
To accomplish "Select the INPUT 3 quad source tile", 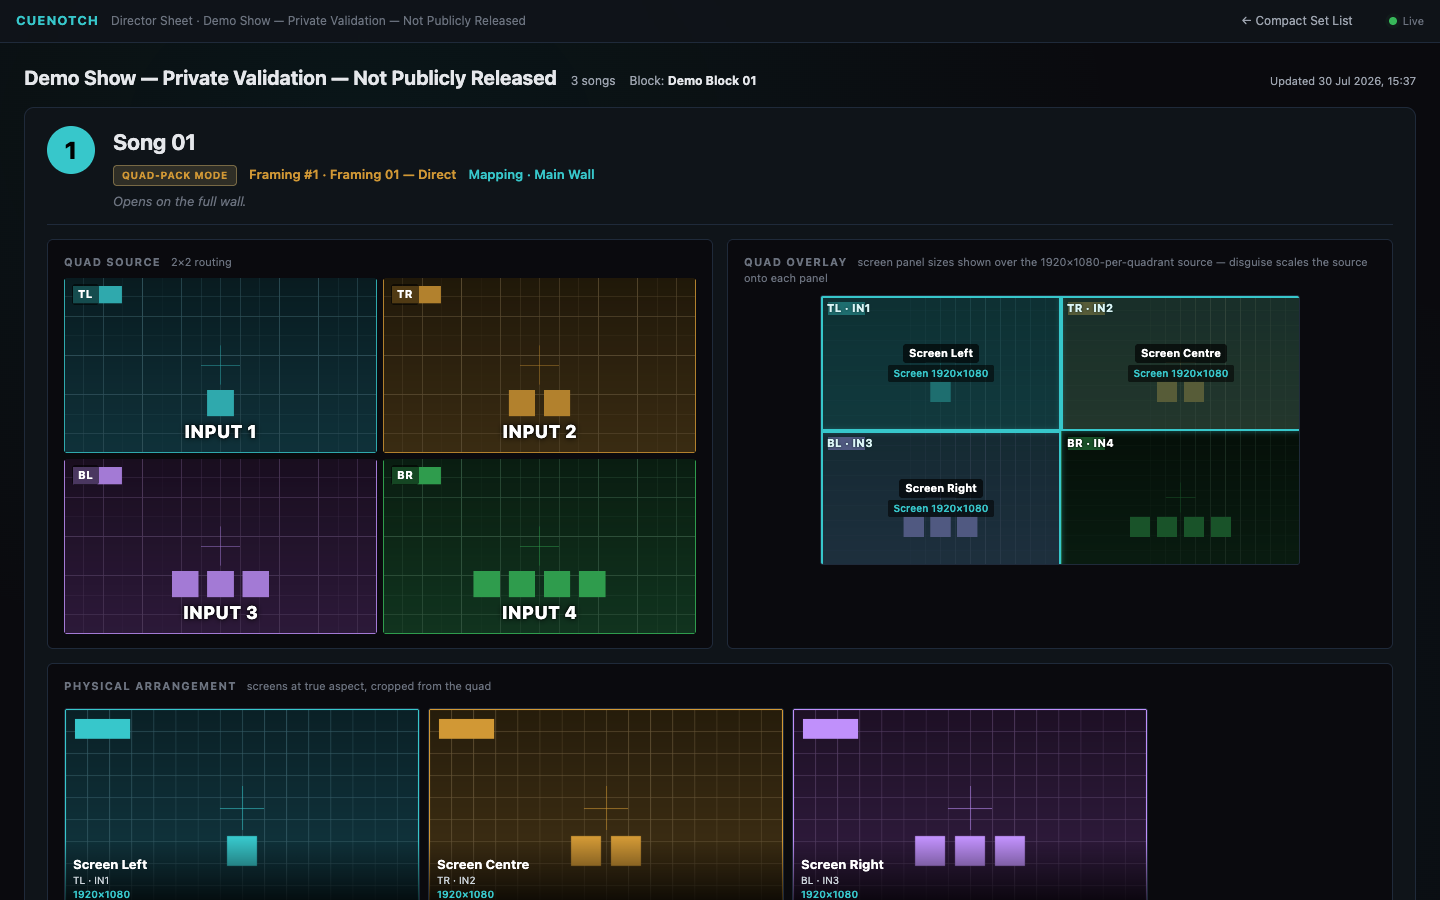I will click(x=220, y=547).
